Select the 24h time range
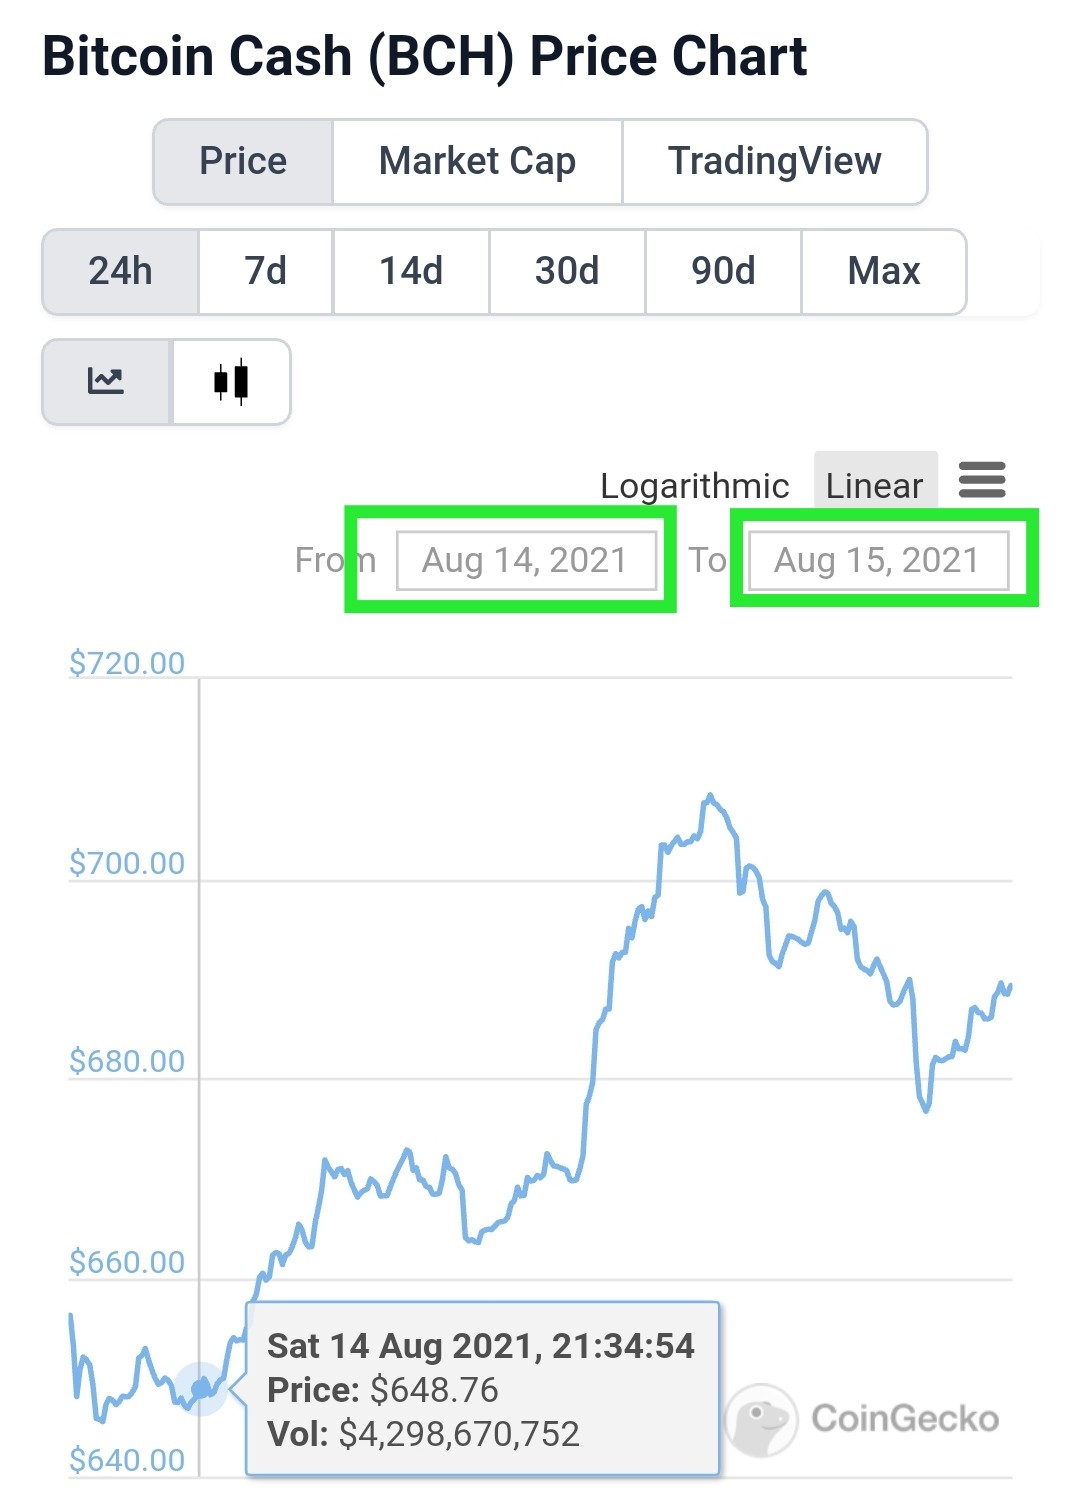 [120, 272]
